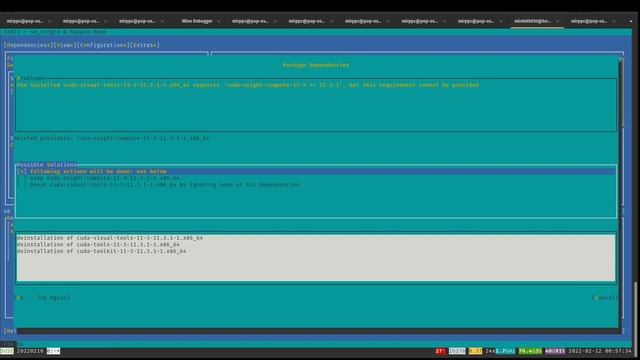This screenshot has width=640, height=360.
Task: Click the Cancel button
Action: 604,298
